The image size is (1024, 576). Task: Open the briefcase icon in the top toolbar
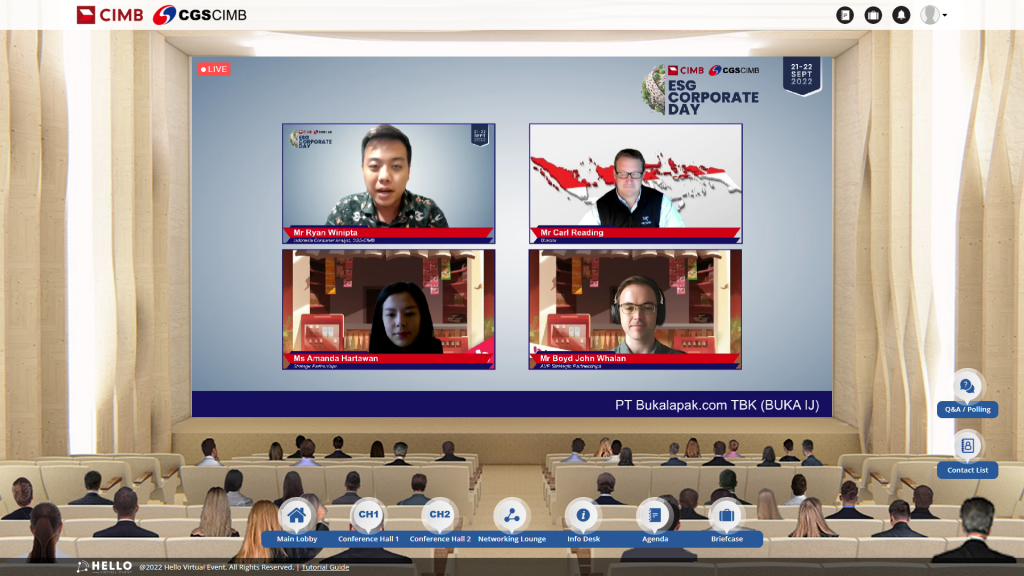(x=872, y=15)
